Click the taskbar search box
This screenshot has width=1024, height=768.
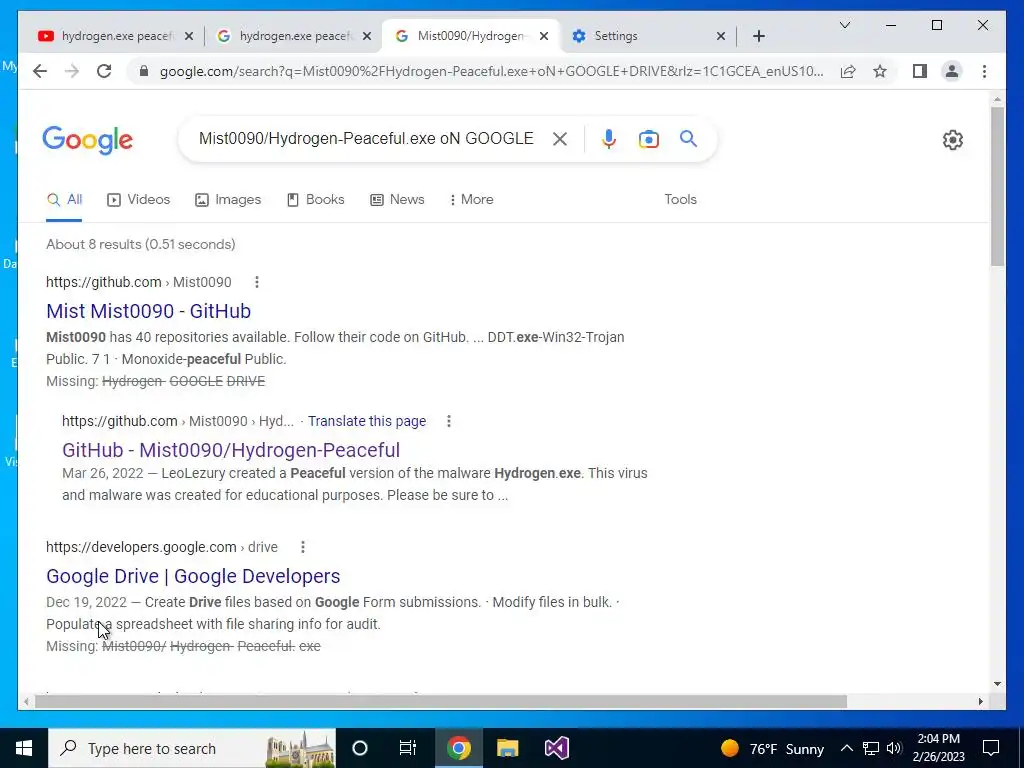(x=192, y=748)
